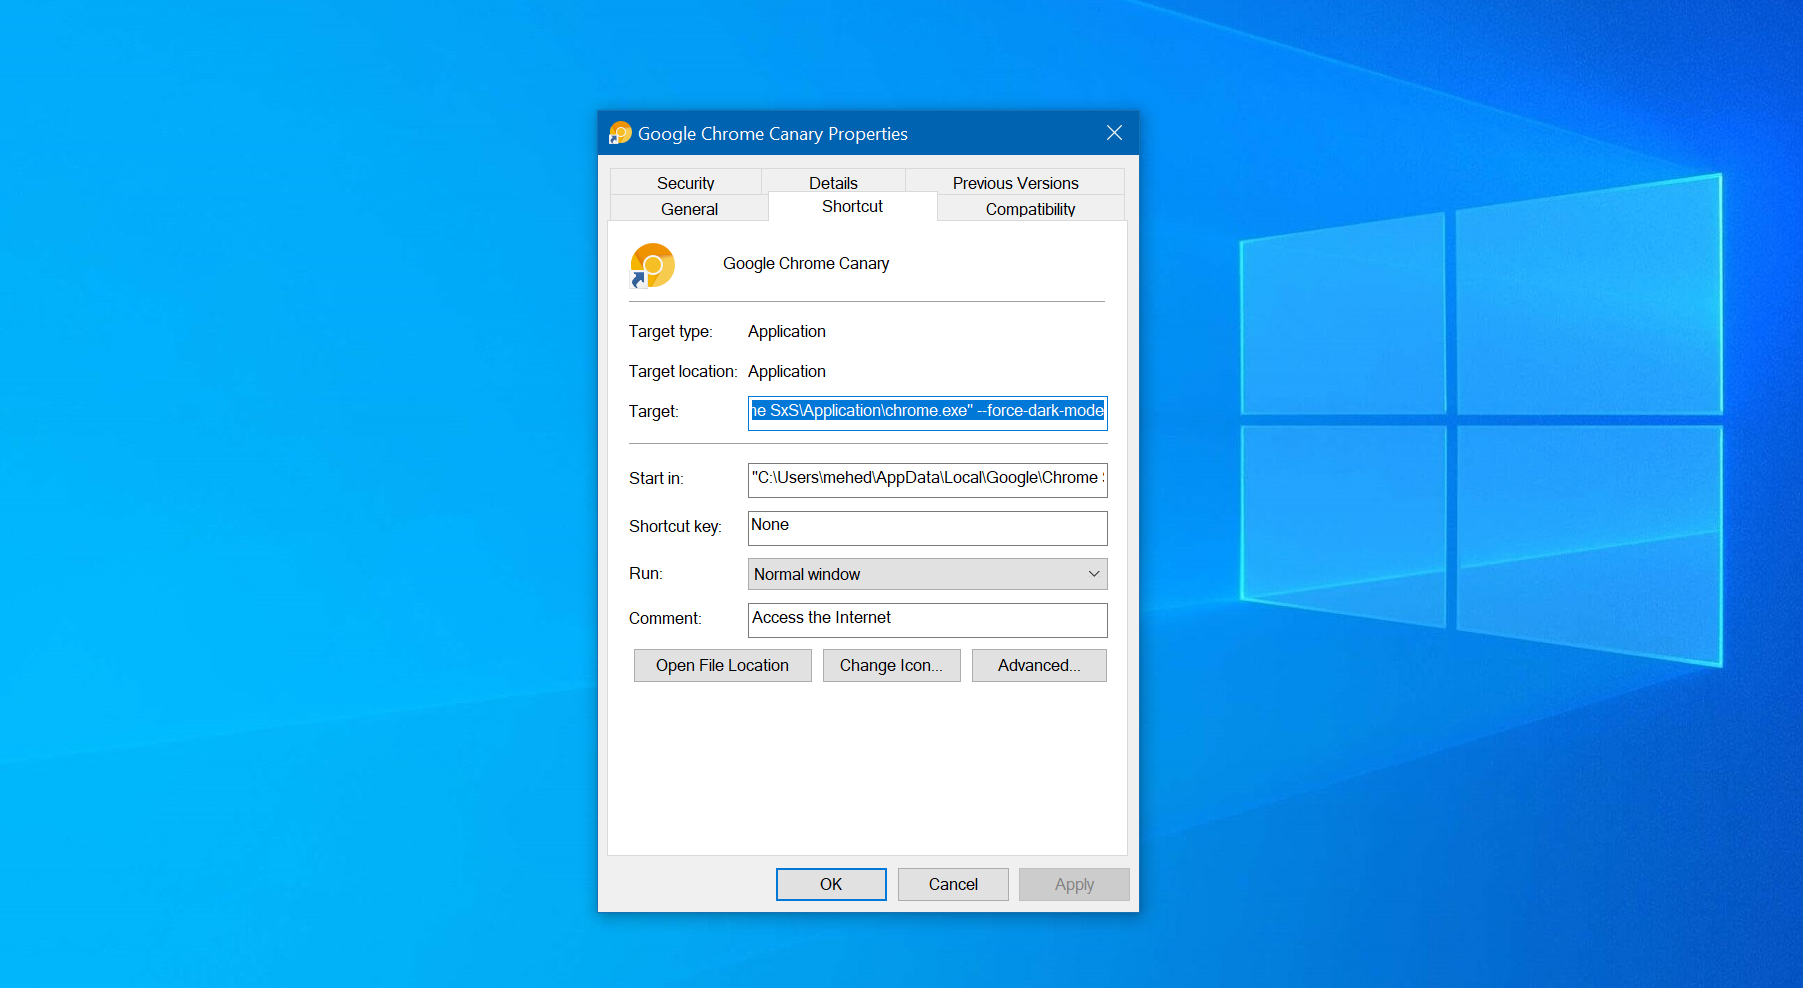Close the Properties dialog with the X
This screenshot has height=988, width=1803.
[1114, 133]
